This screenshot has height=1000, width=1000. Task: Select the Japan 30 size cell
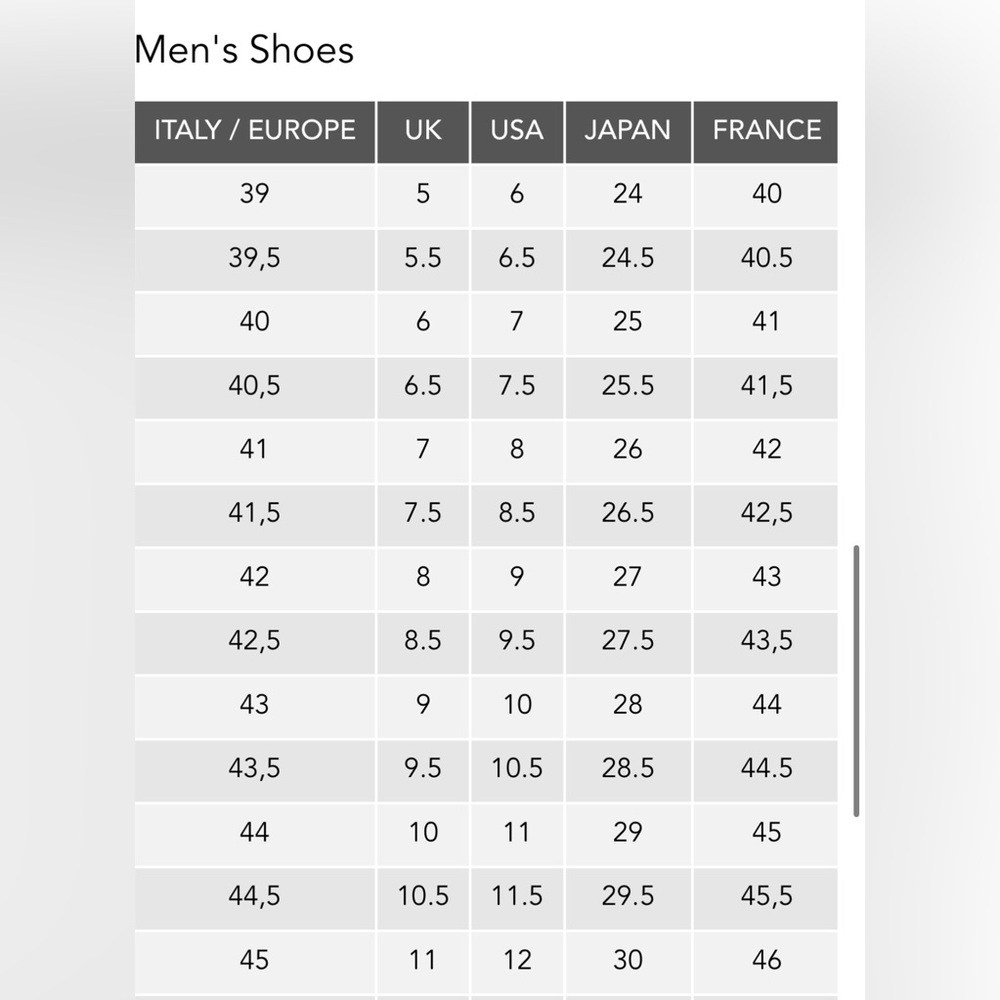pyautogui.click(x=628, y=960)
